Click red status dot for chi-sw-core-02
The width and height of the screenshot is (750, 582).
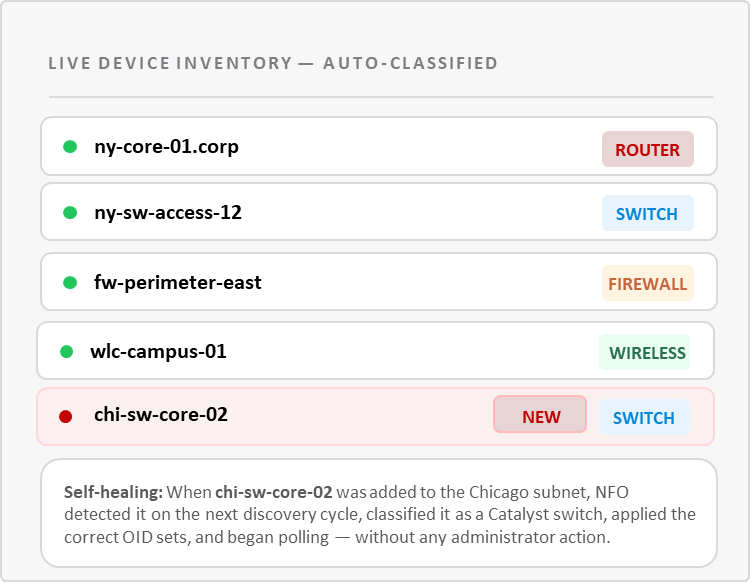pos(66,416)
